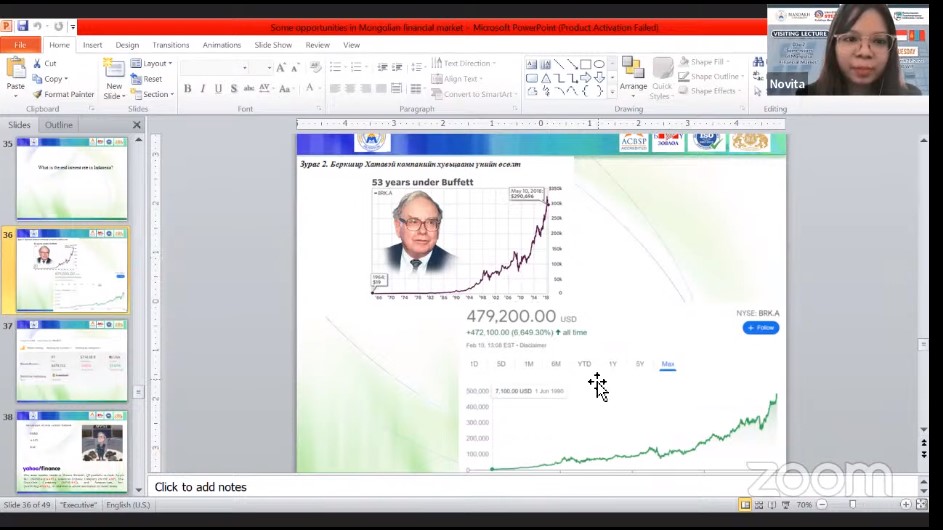
Task: Open the Design ribbon tab
Action: point(127,45)
